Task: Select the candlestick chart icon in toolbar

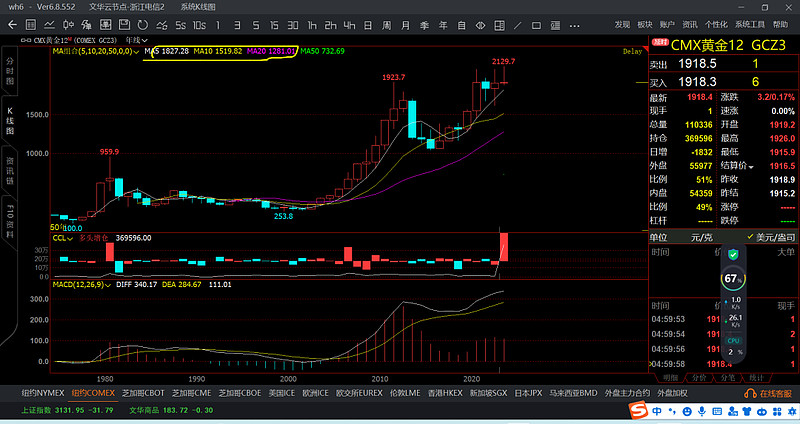Action: tap(68, 24)
